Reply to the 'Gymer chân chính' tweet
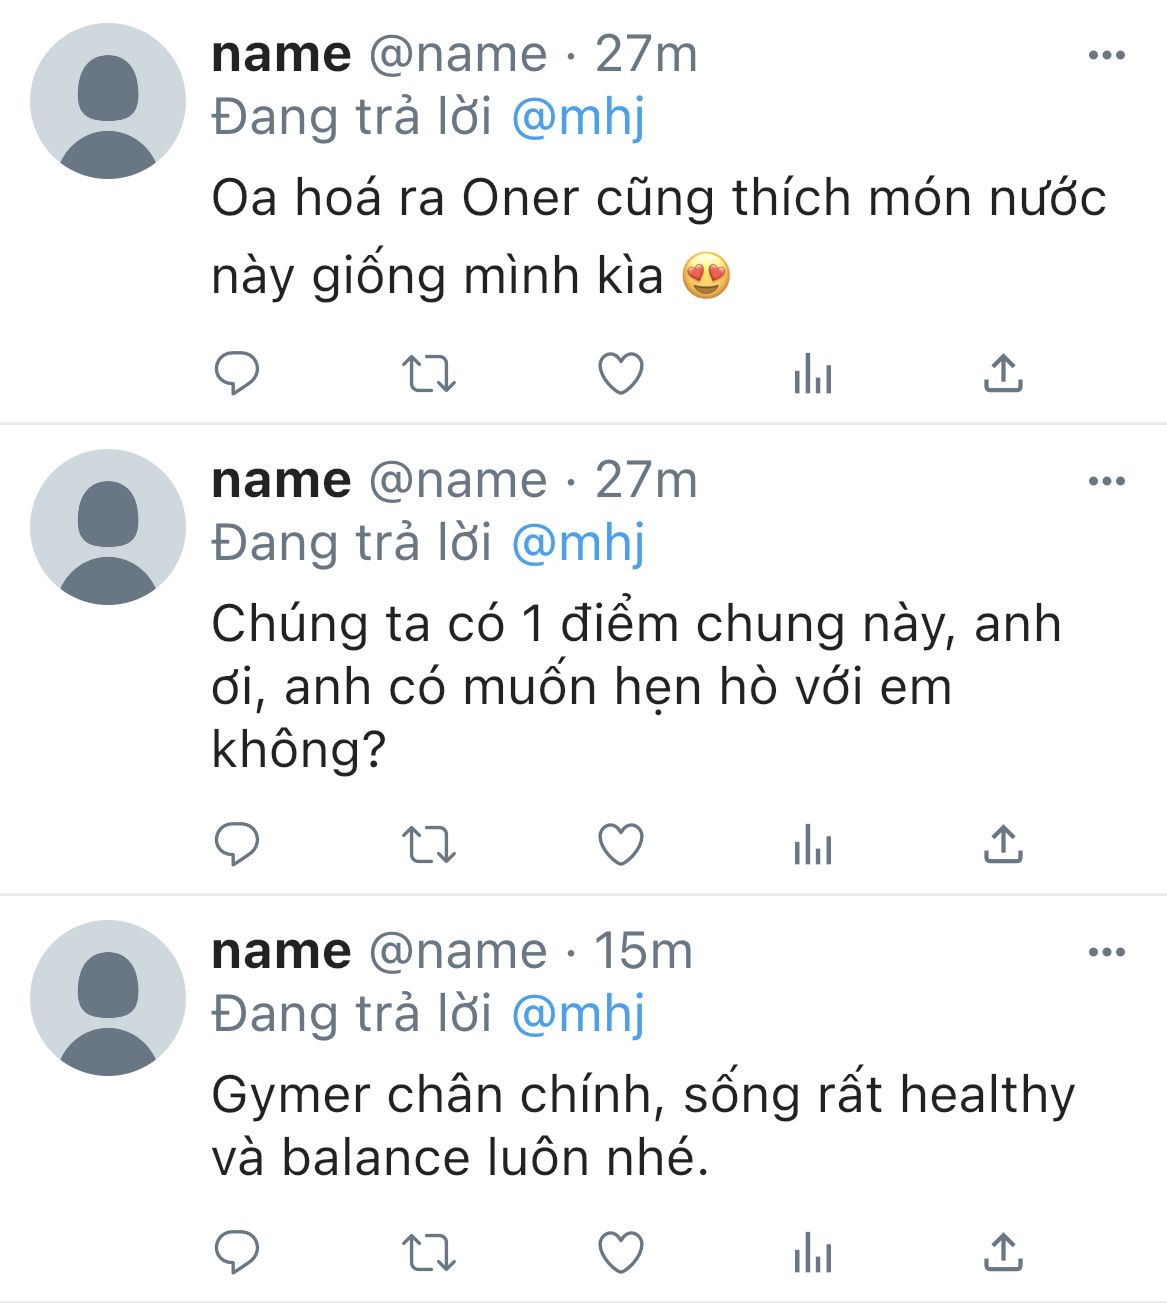Viewport: 1167px width, 1303px height. click(x=237, y=1252)
